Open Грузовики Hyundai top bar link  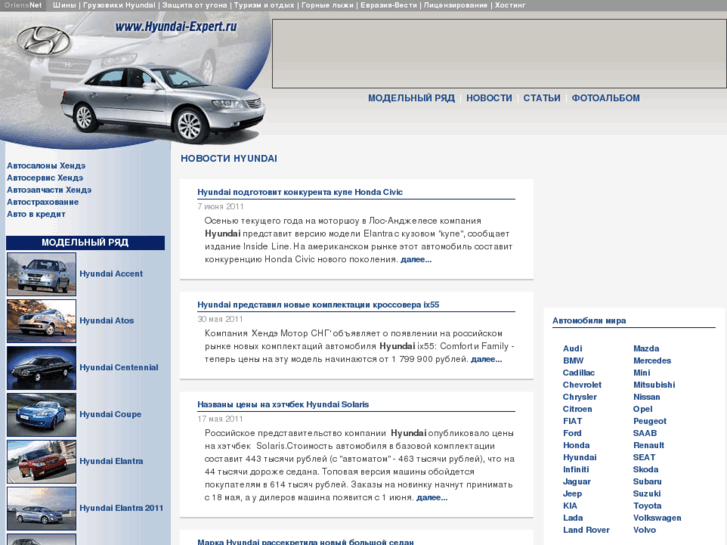[119, 5]
